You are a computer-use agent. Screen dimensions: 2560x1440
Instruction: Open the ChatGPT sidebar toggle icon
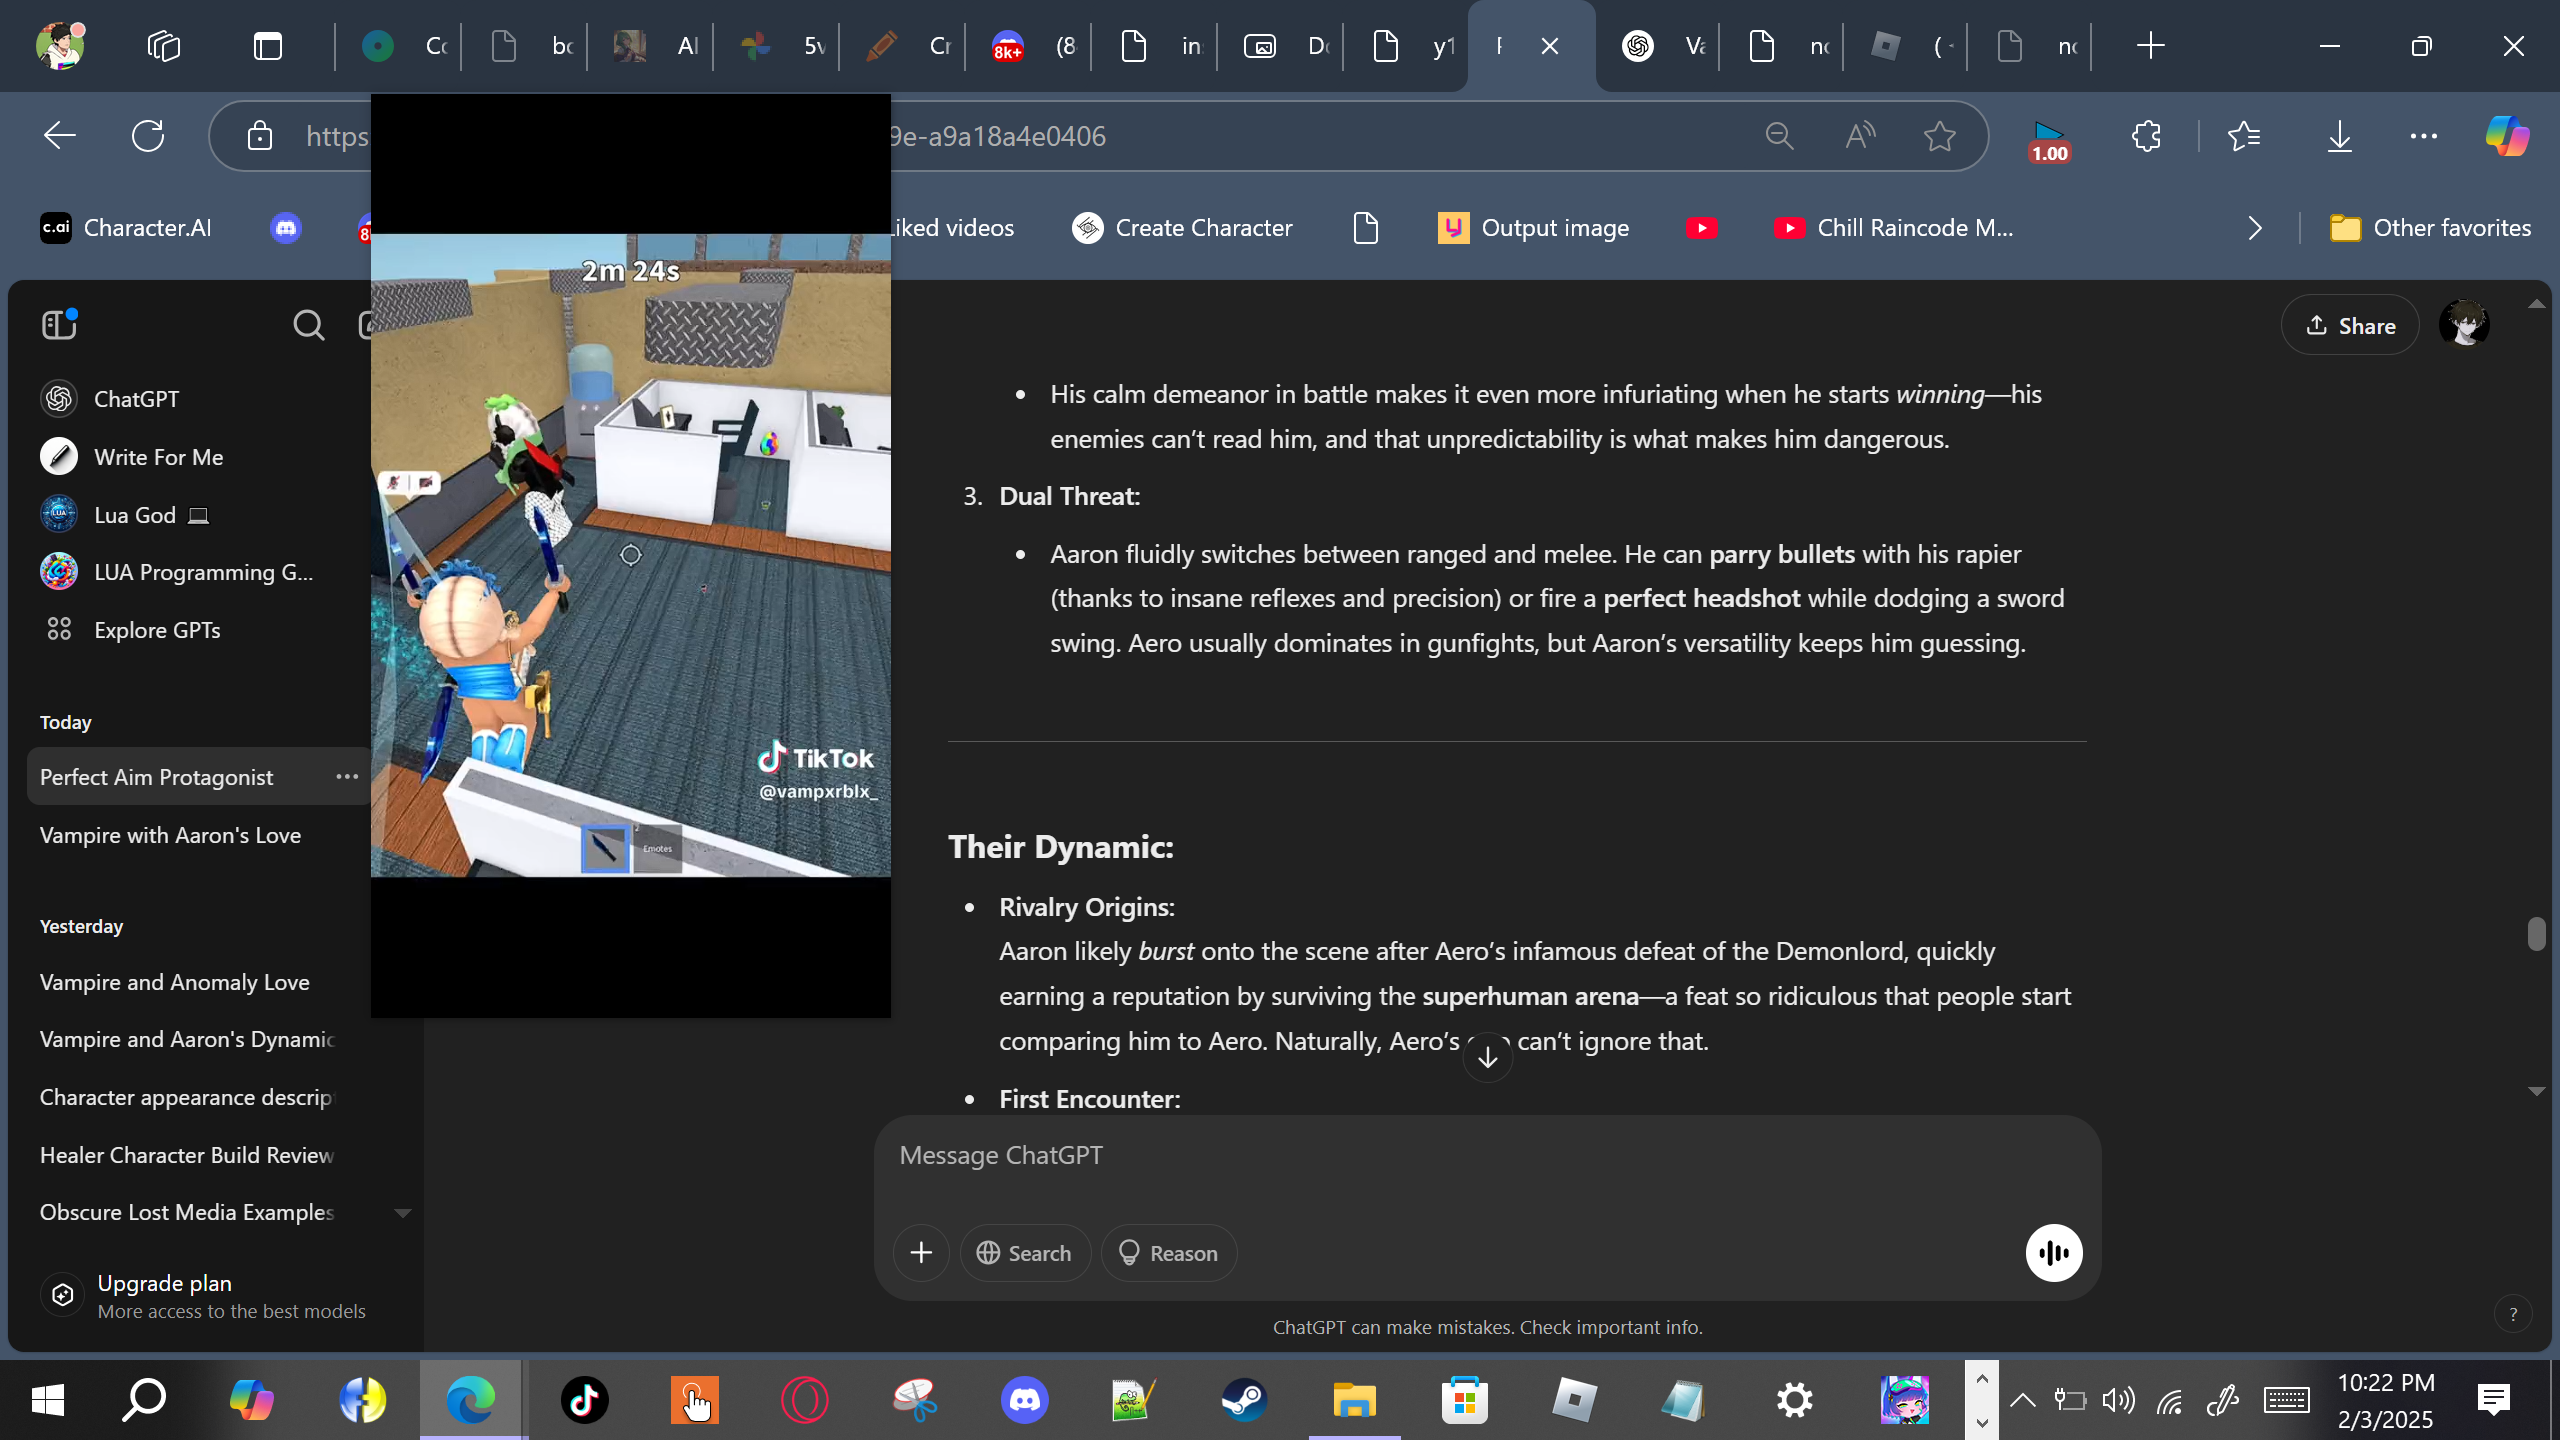(59, 325)
